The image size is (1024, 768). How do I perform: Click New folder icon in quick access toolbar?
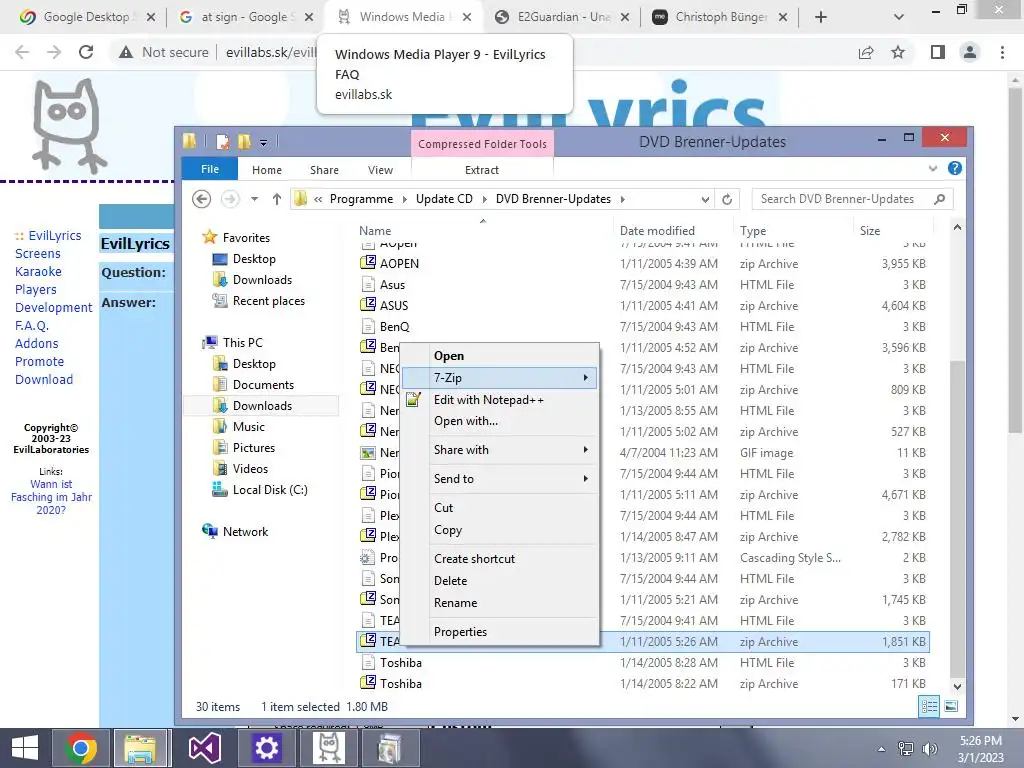pyautogui.click(x=244, y=142)
